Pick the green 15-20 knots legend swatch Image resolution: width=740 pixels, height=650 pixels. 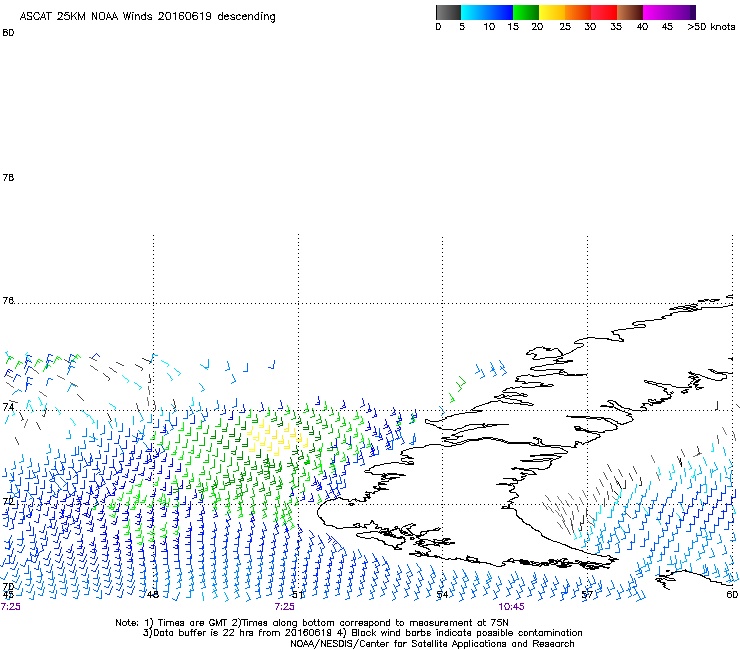[526, 12]
